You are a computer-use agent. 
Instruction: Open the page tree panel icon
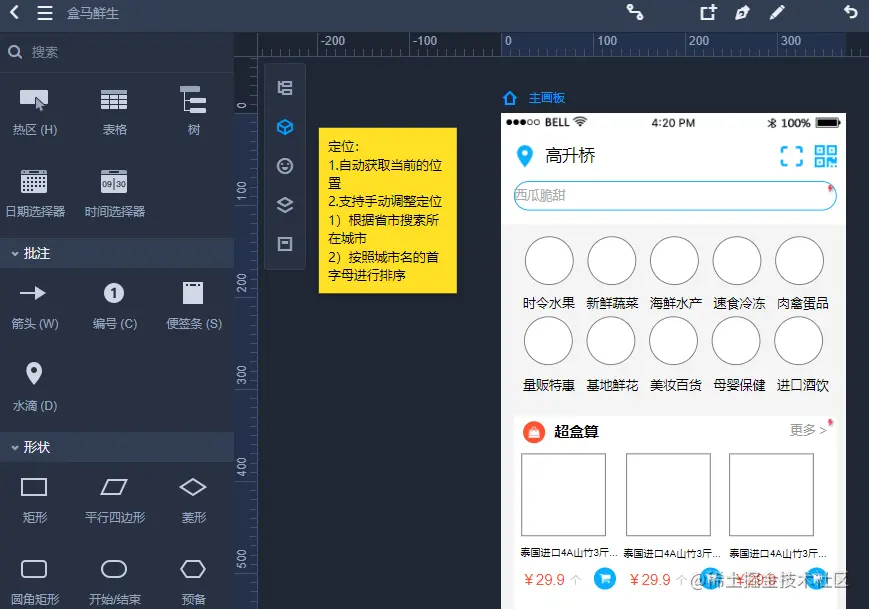coord(285,88)
